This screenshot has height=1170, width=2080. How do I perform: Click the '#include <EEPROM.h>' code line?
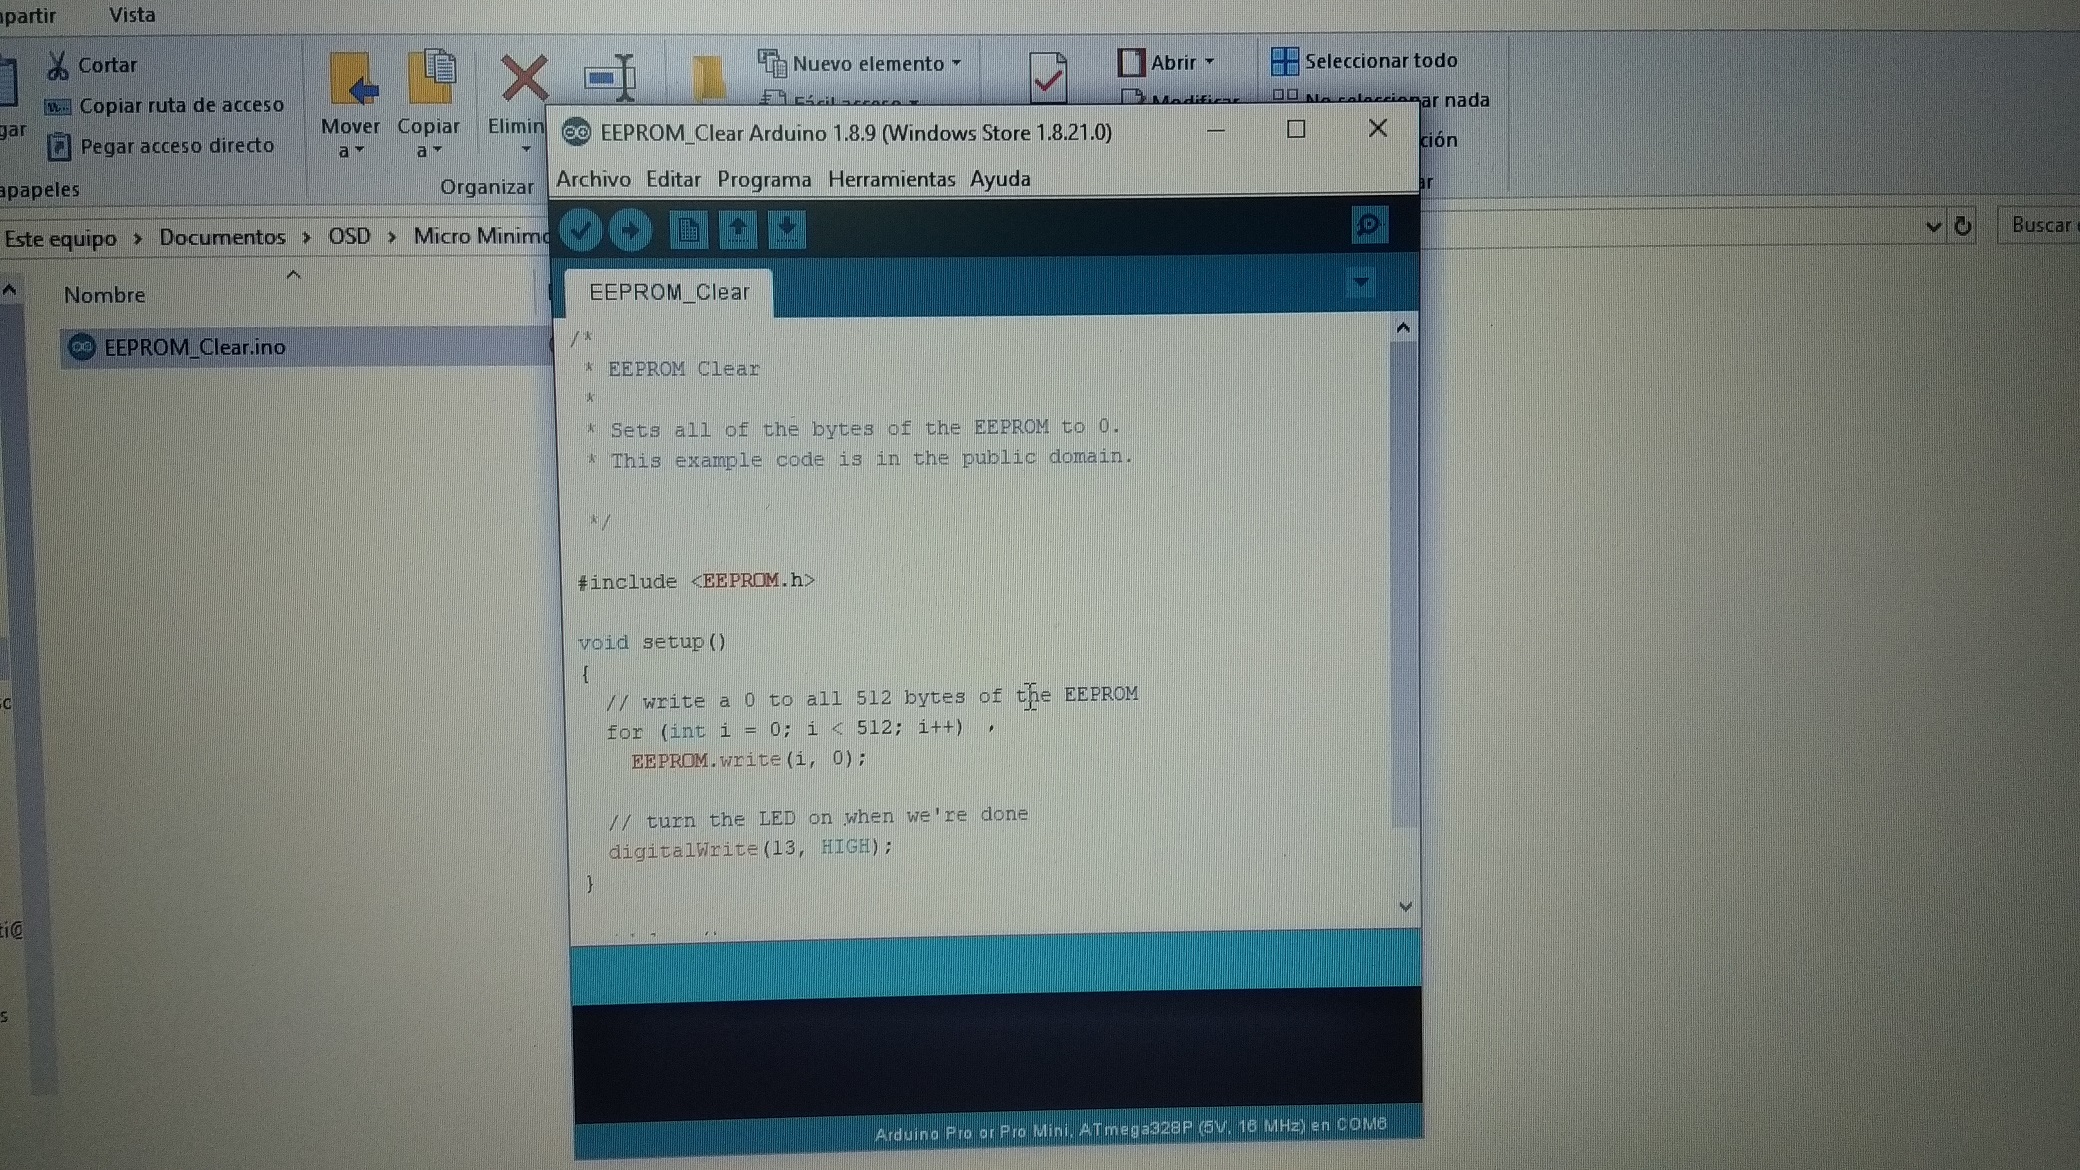click(696, 581)
